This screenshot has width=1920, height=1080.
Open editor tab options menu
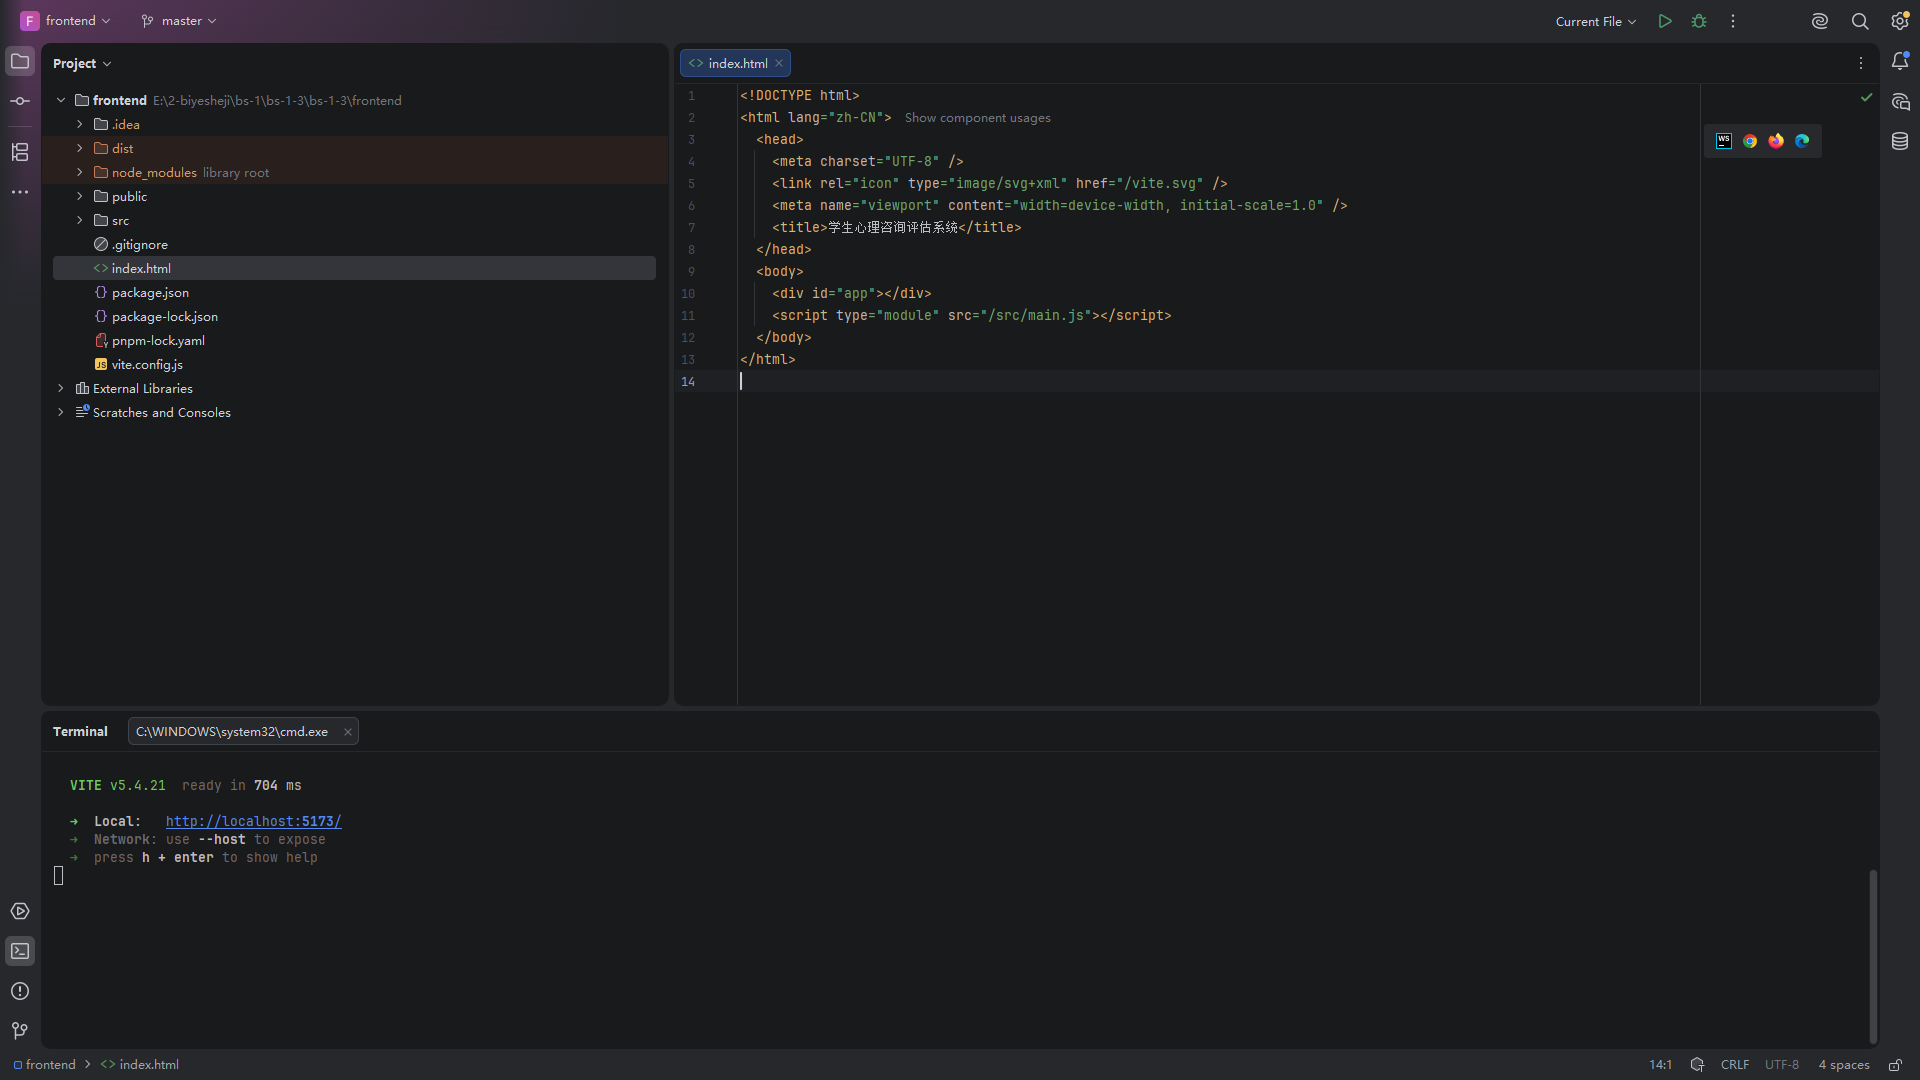click(x=1861, y=63)
